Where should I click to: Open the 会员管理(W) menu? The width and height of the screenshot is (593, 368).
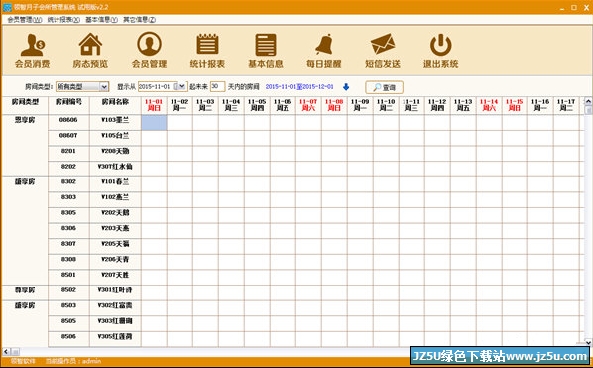[x=25, y=20]
